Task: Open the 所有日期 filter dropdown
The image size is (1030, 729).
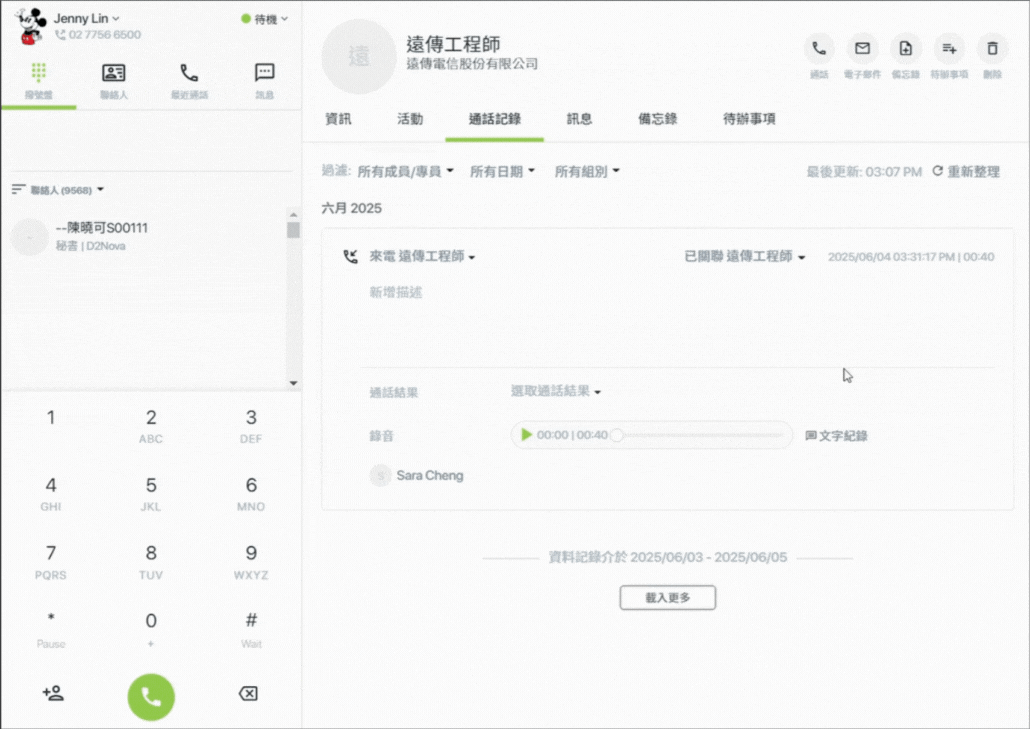Action: pyautogui.click(x=503, y=171)
